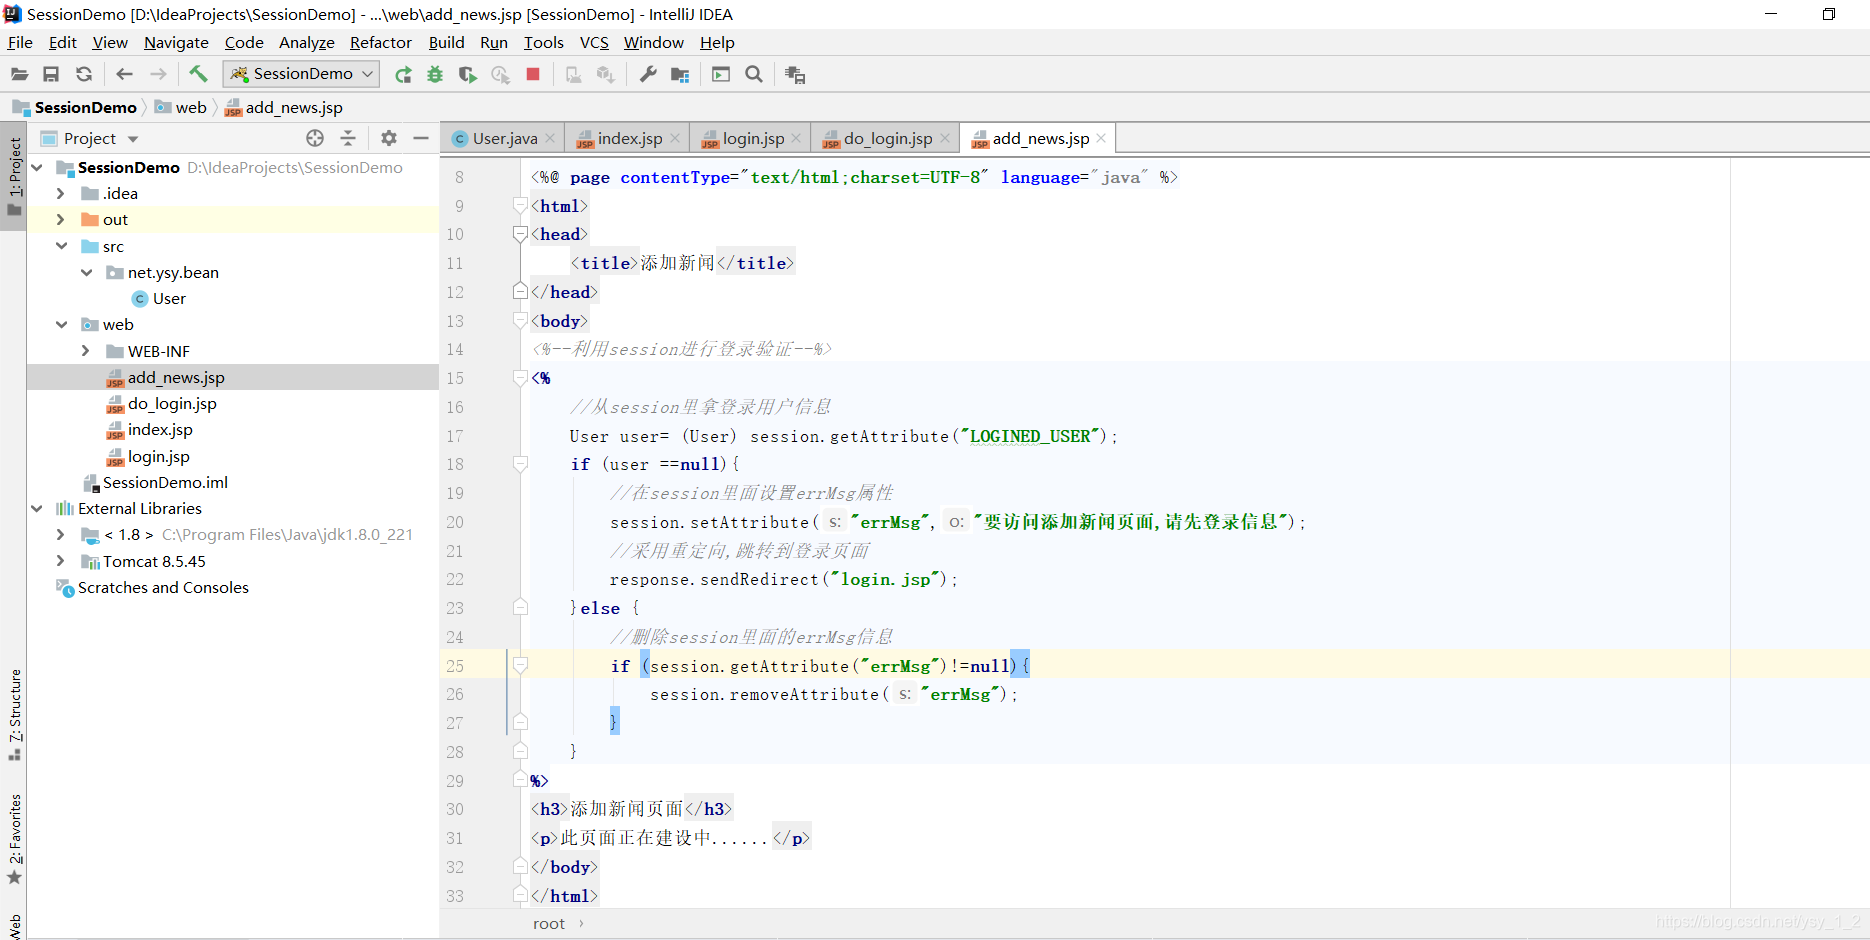This screenshot has width=1870, height=940.
Task: Open the VCS menu
Action: pos(594,42)
